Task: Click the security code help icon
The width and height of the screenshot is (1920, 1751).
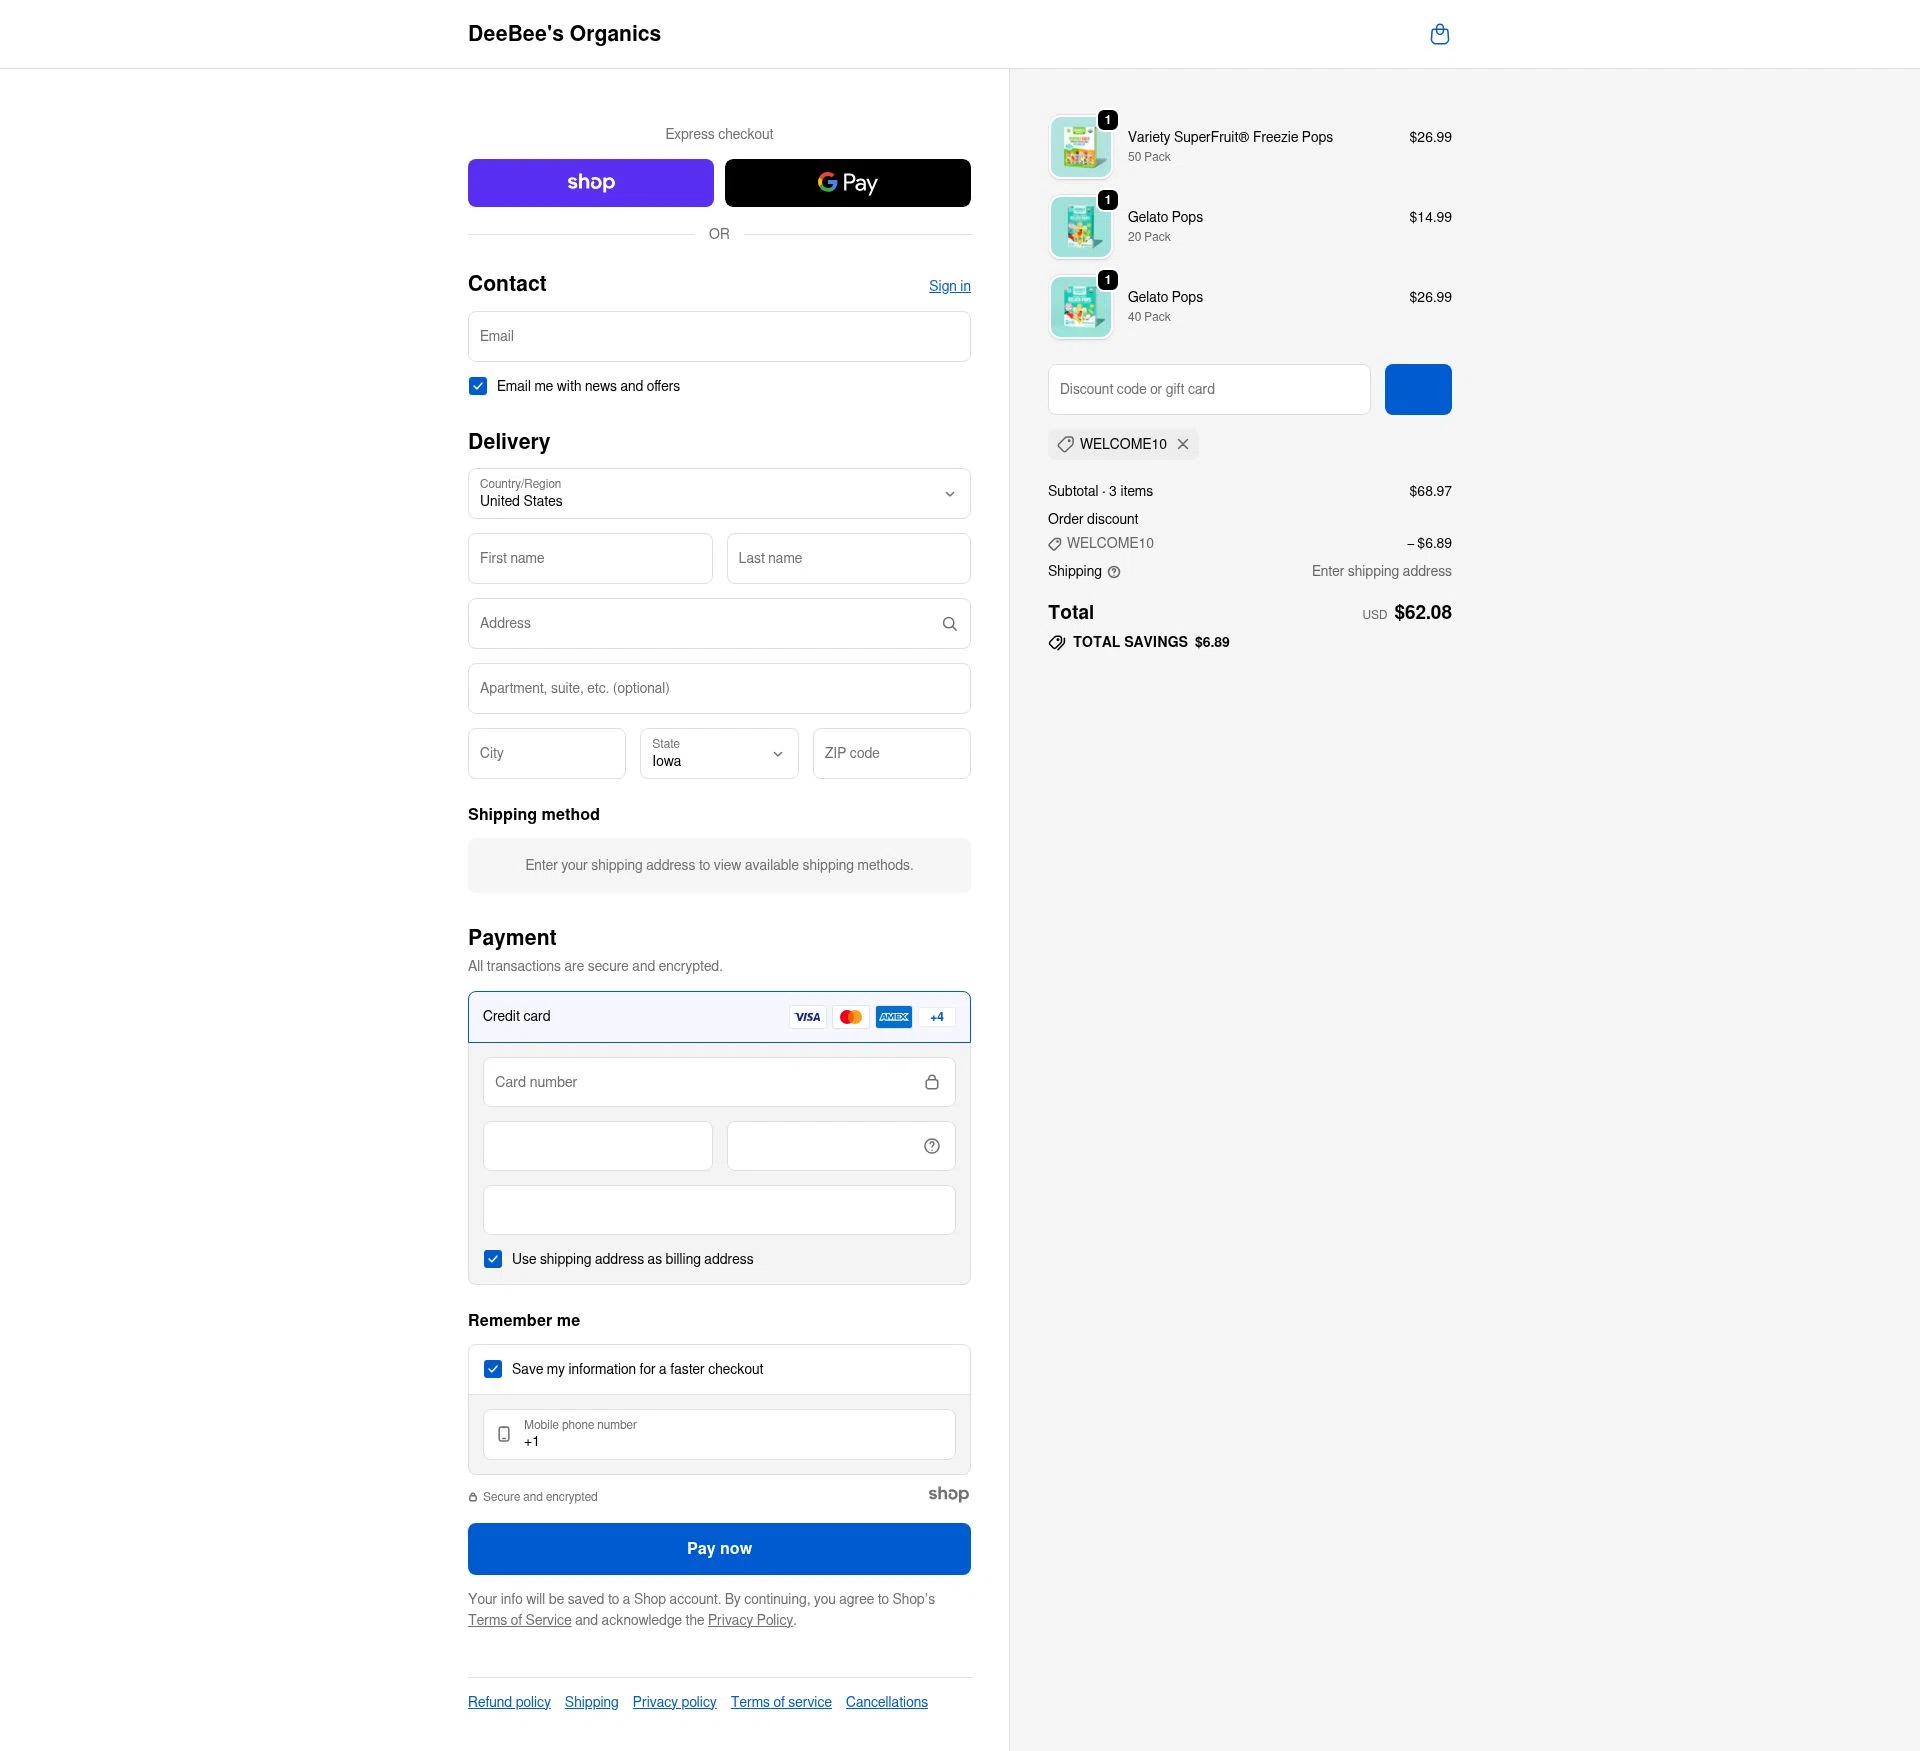Action: (931, 1146)
